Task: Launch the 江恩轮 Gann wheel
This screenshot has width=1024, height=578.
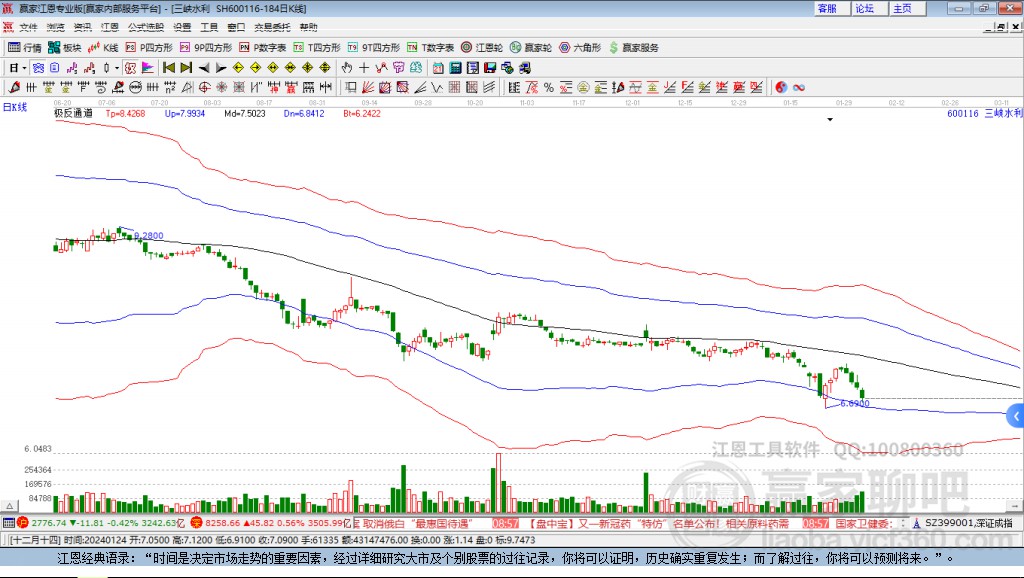Action: pos(482,48)
